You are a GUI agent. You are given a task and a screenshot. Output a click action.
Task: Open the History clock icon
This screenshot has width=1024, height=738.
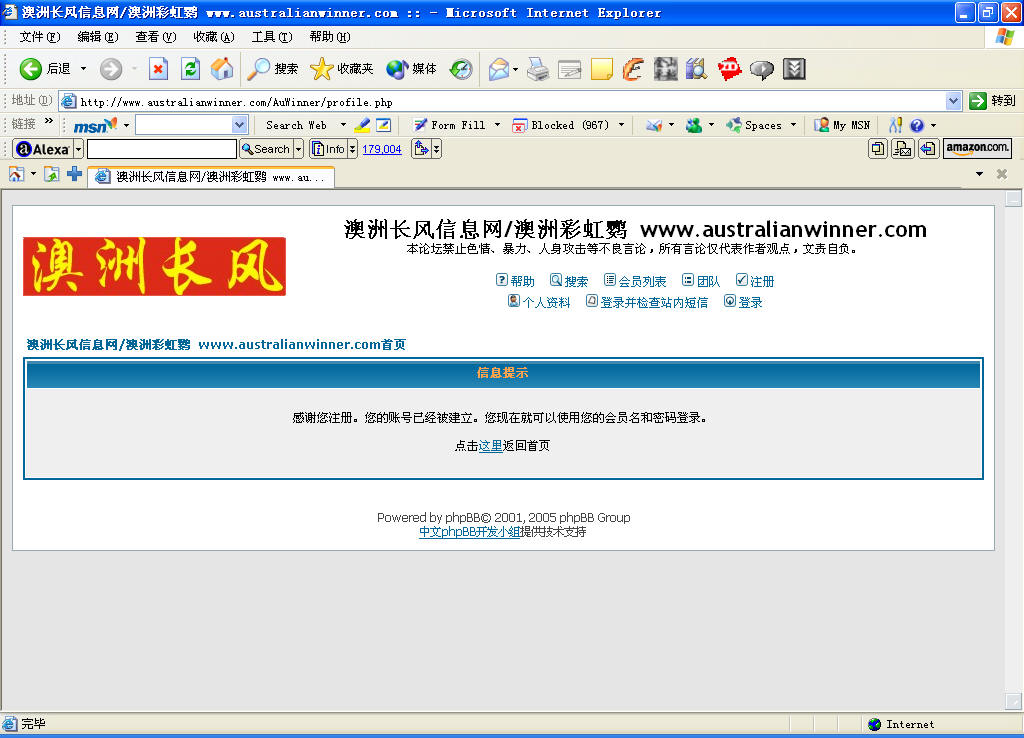point(461,69)
